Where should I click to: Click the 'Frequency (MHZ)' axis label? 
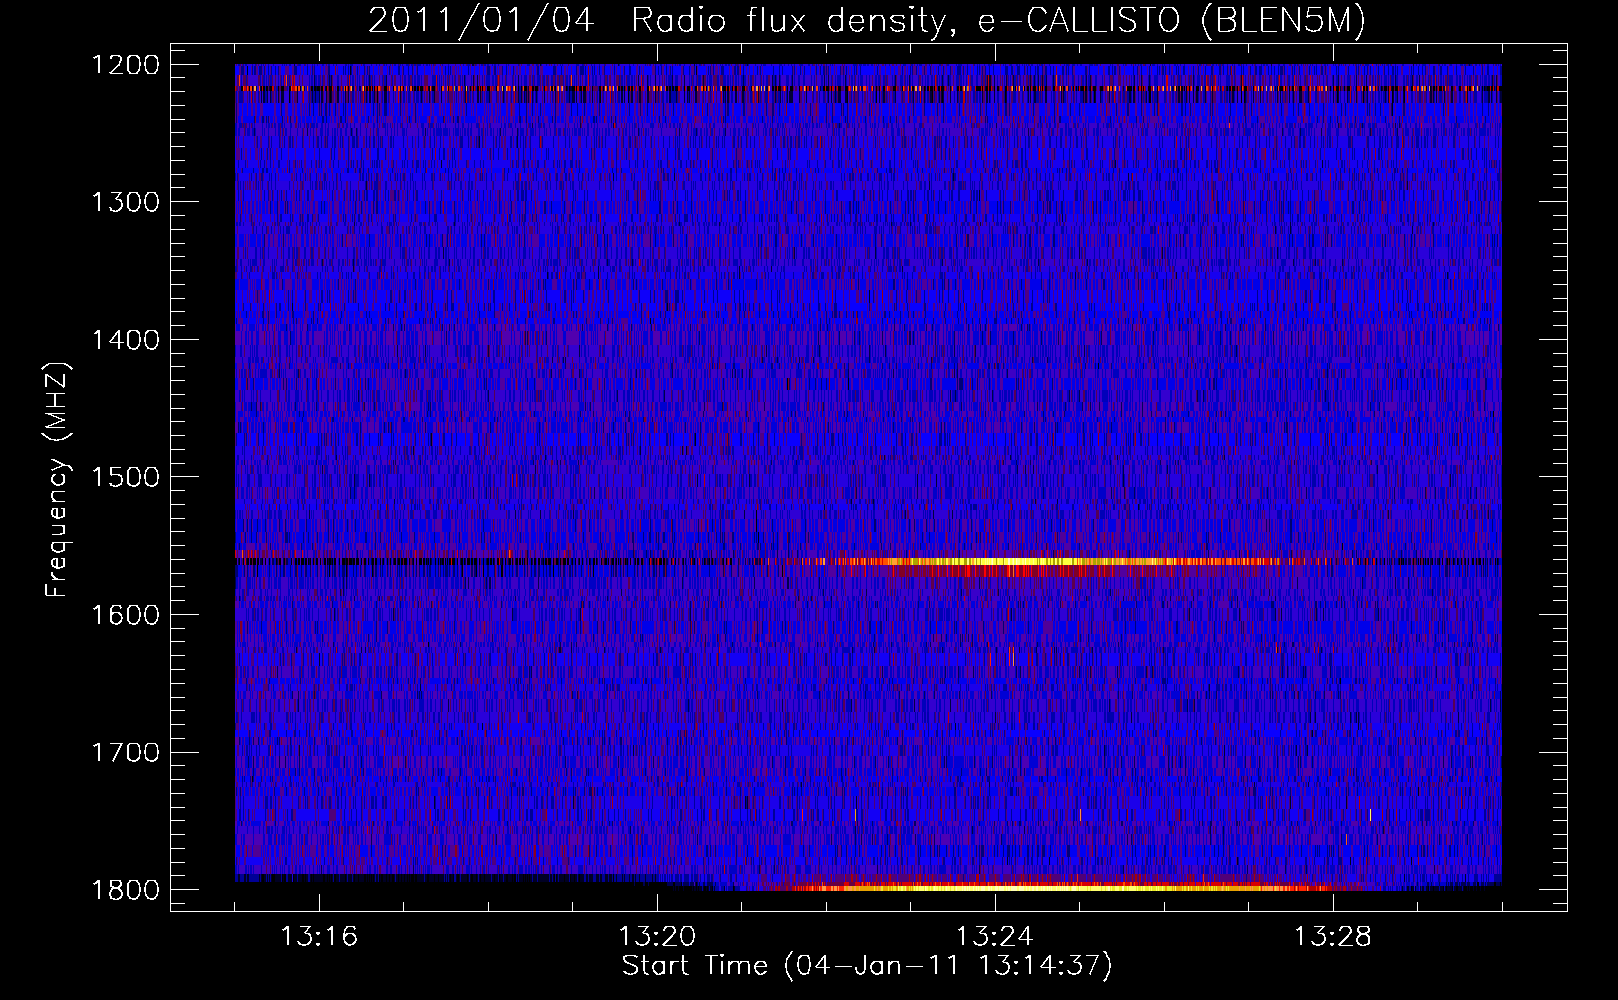click(58, 479)
